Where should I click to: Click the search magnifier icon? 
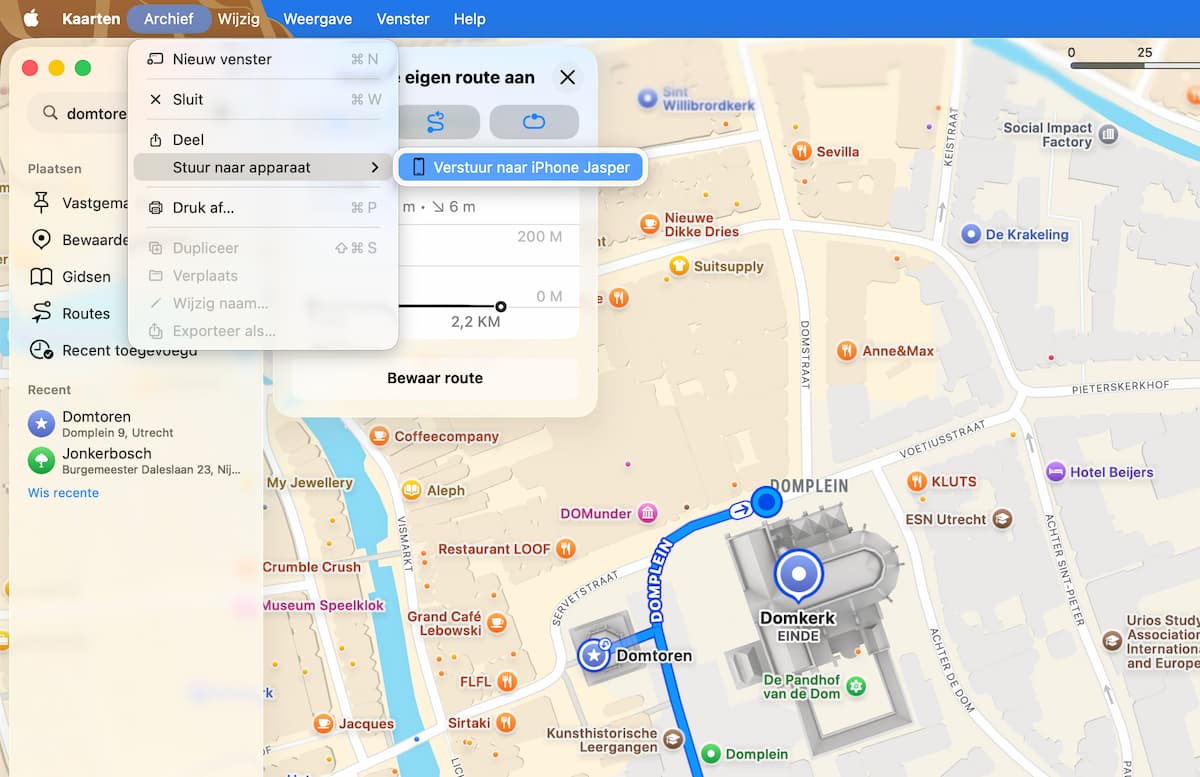(x=49, y=113)
